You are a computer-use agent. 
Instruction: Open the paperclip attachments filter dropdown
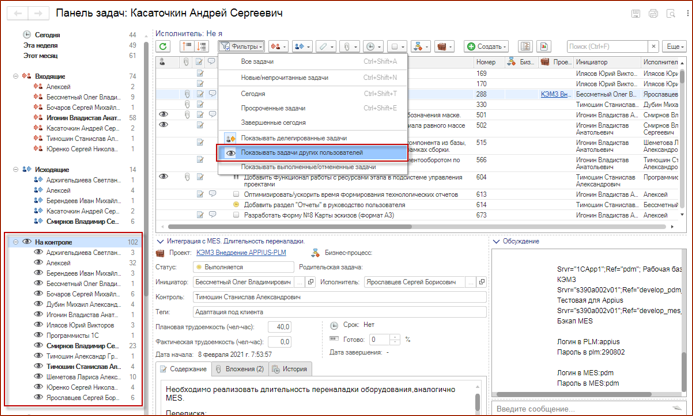(x=350, y=46)
